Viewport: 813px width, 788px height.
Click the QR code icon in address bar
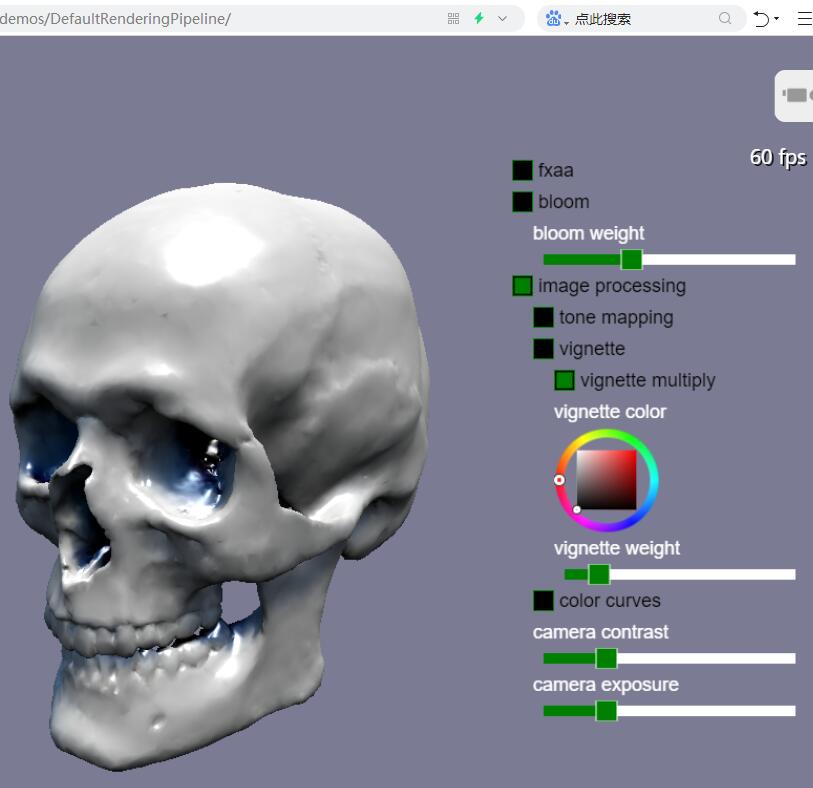(x=453, y=18)
